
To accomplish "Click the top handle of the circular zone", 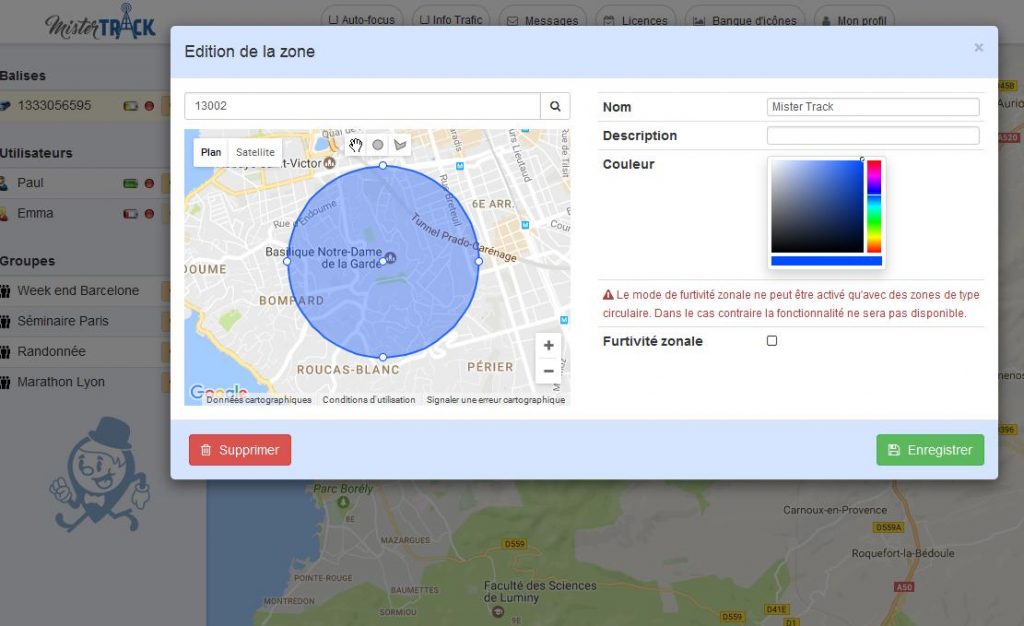I will coord(383,166).
